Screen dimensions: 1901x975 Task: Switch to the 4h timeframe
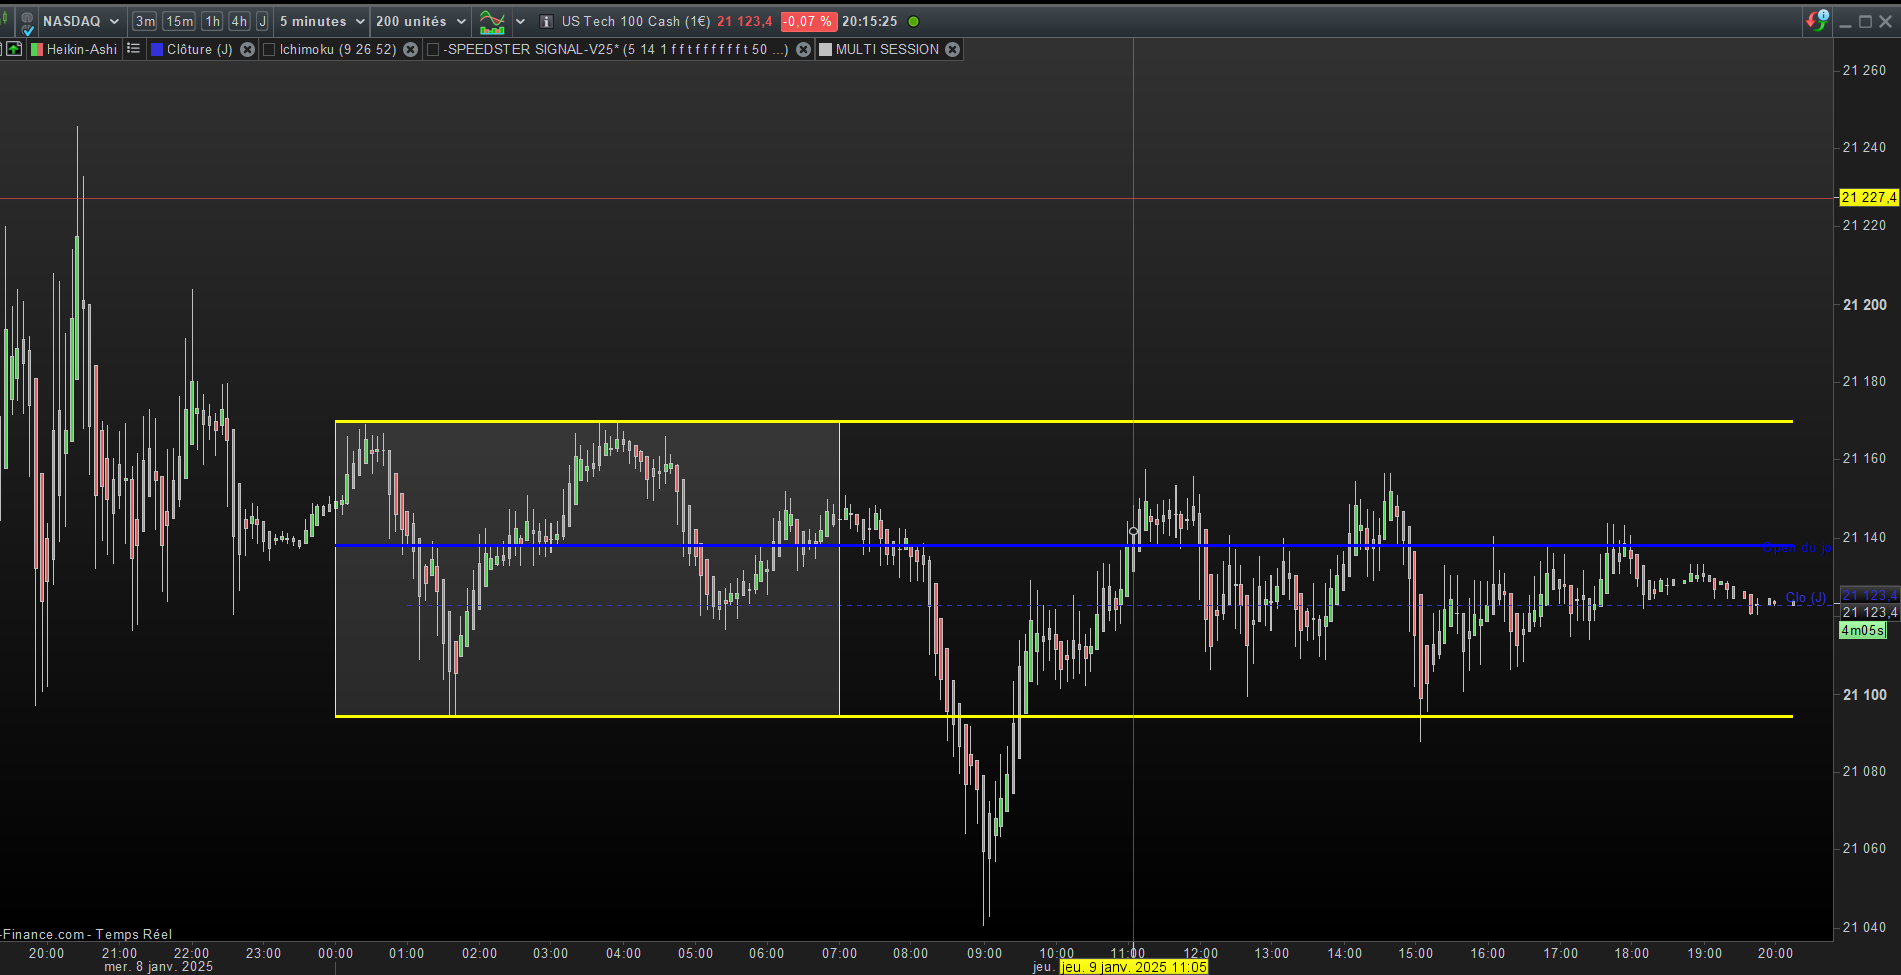click(239, 21)
